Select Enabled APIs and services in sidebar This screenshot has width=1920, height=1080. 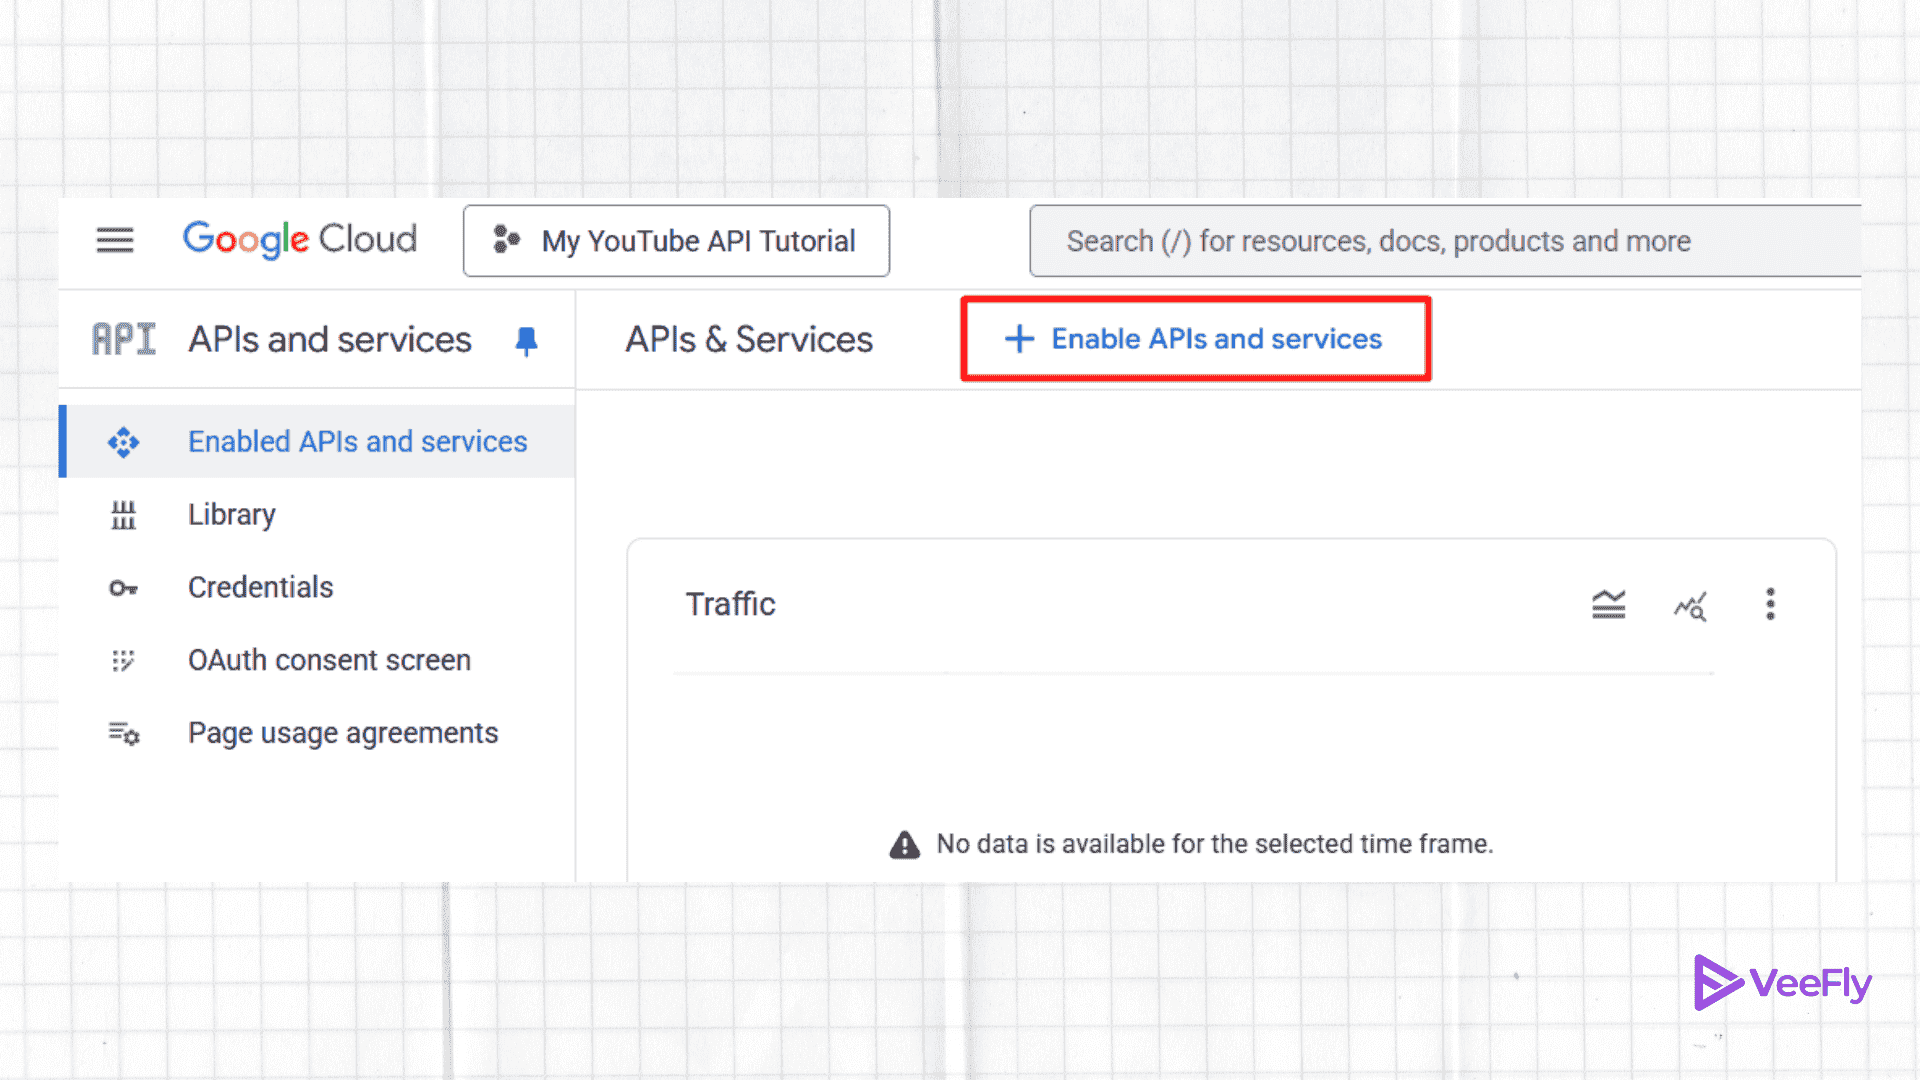(x=357, y=441)
